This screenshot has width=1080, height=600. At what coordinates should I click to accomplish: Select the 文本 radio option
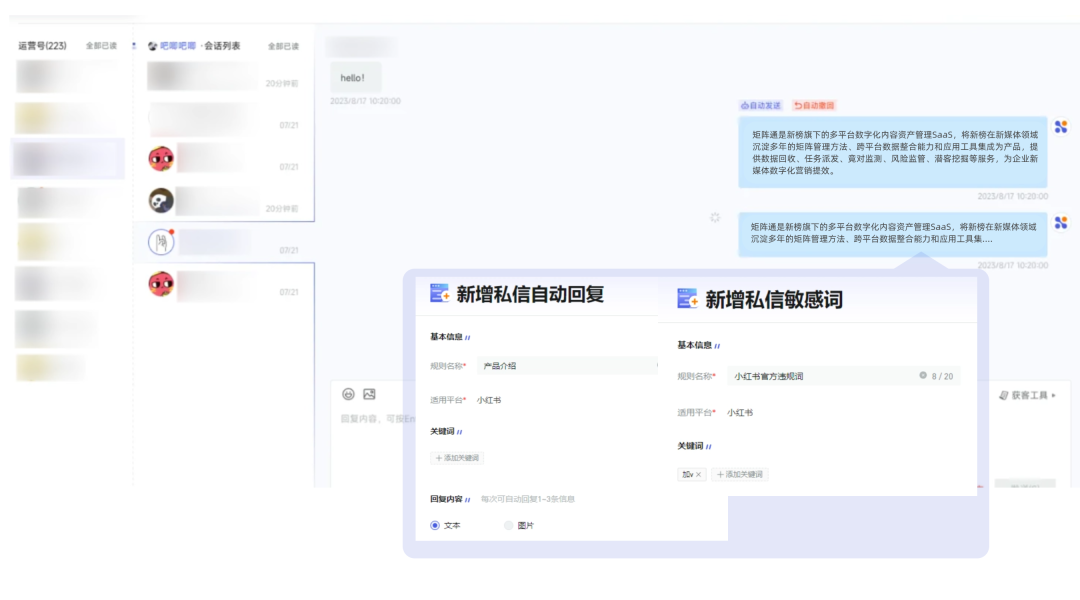[x=435, y=525]
